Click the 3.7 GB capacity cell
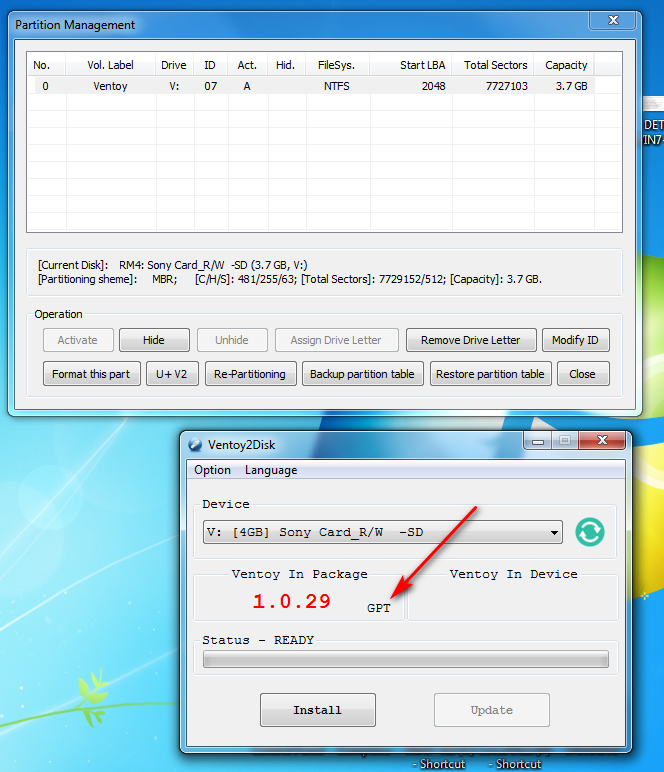The height and width of the screenshot is (772, 664). 571,86
